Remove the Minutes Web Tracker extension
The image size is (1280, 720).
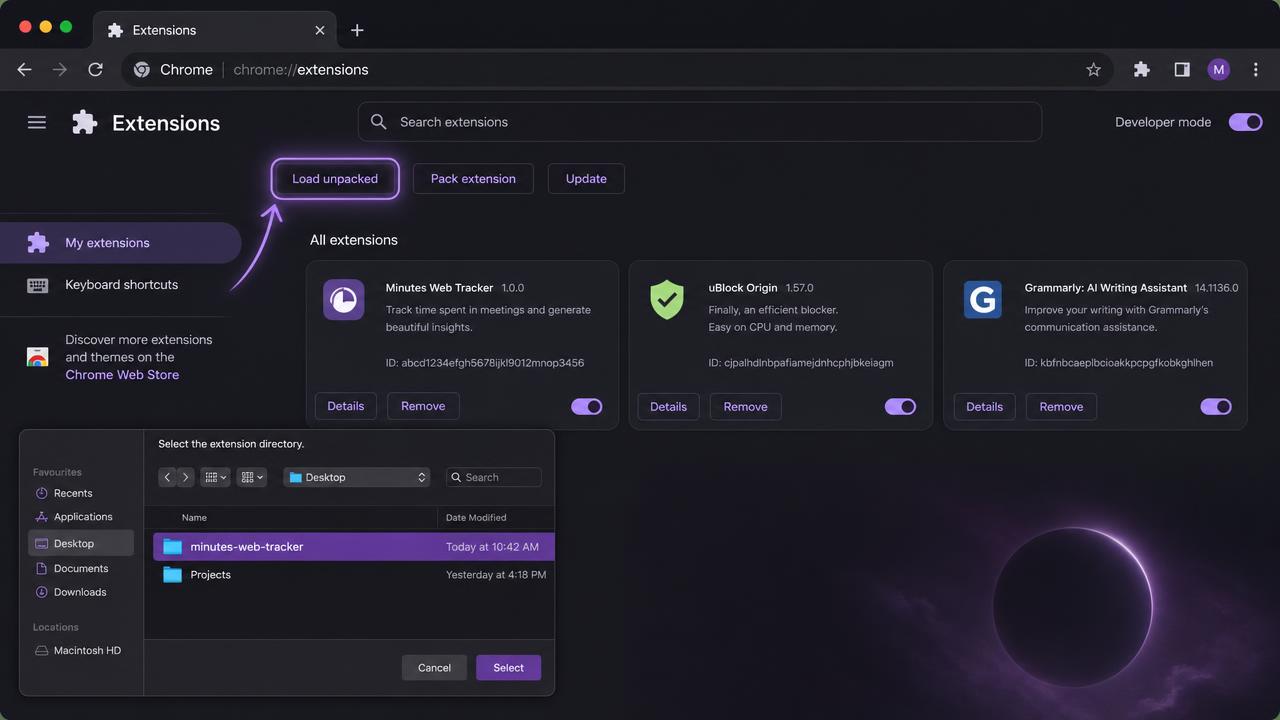pos(423,406)
